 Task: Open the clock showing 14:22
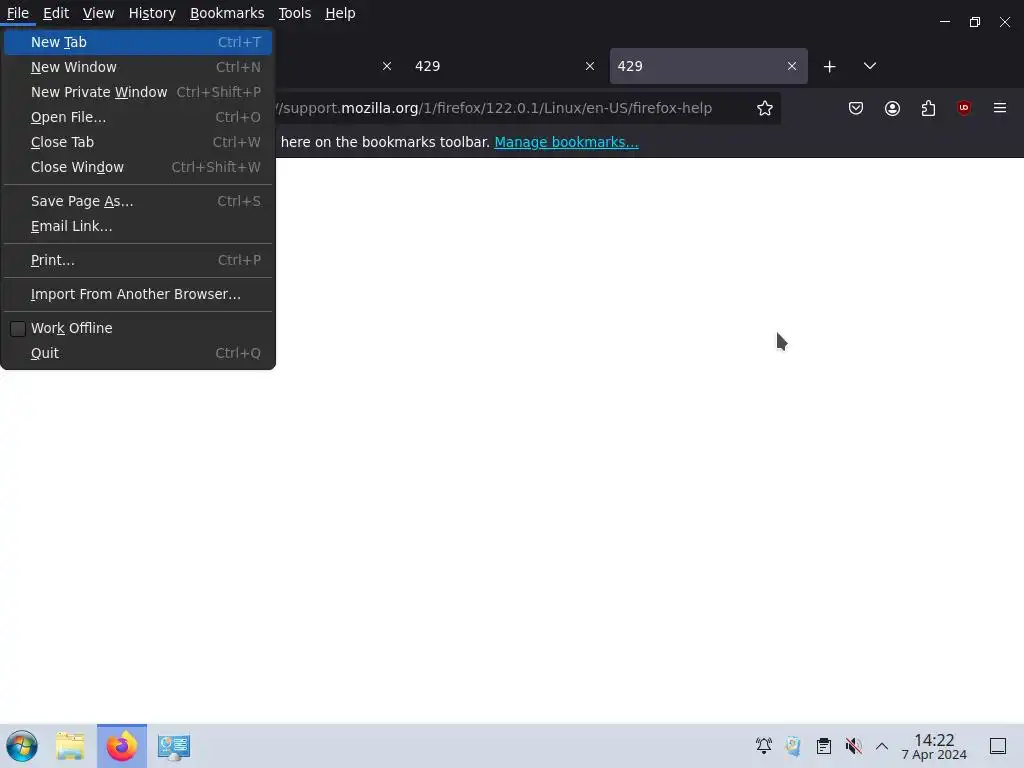(934, 746)
